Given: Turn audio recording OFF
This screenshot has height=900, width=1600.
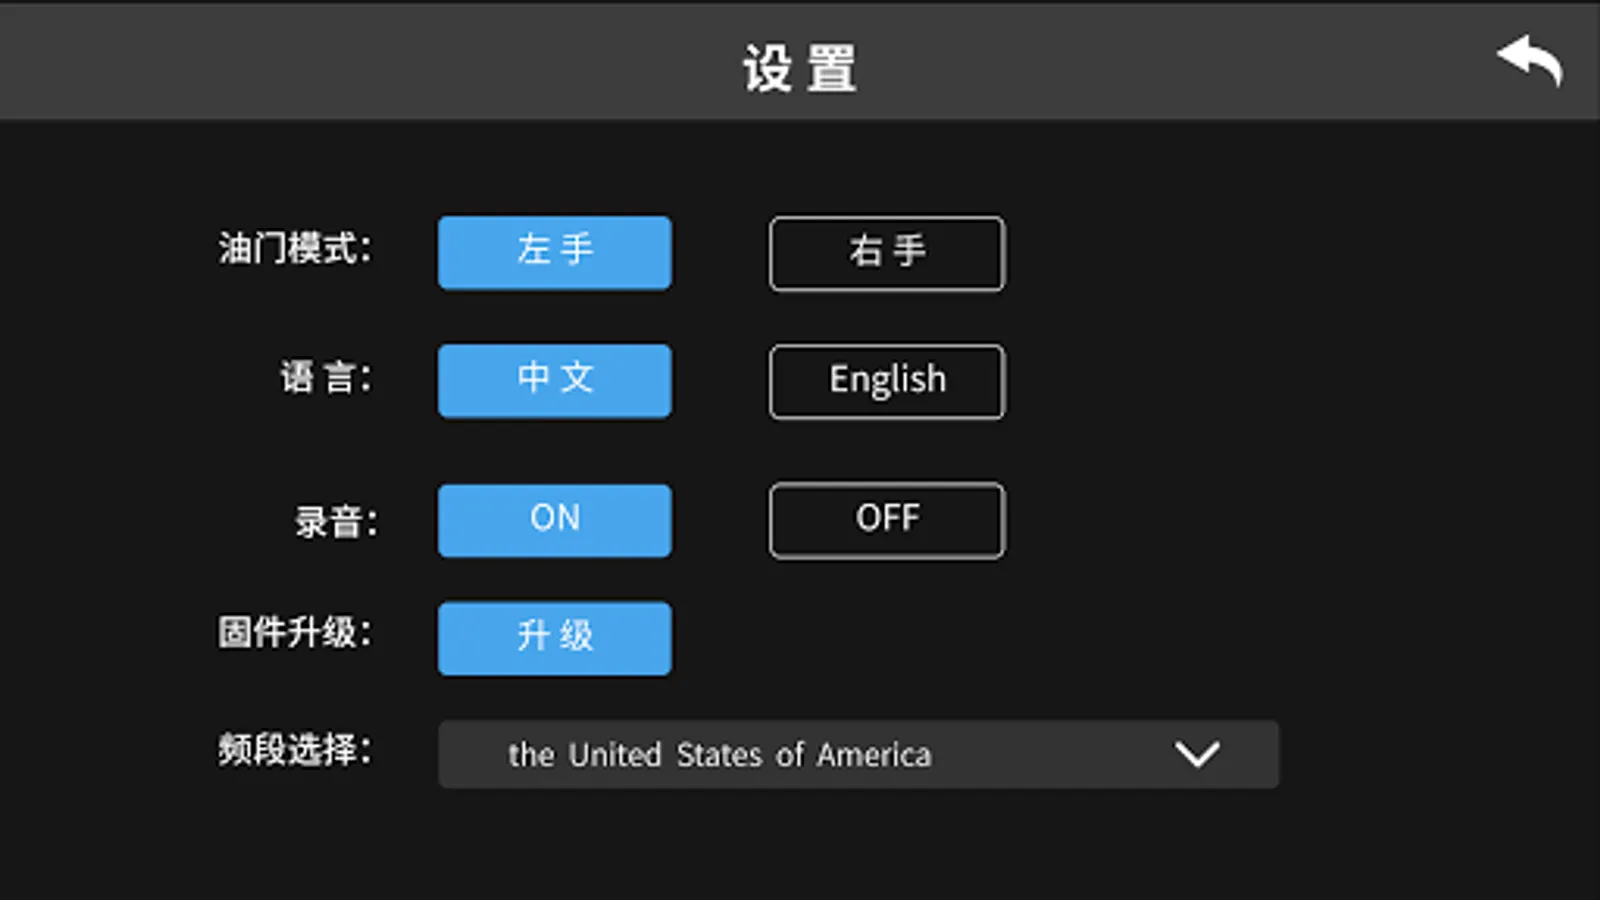Looking at the screenshot, I should [886, 520].
